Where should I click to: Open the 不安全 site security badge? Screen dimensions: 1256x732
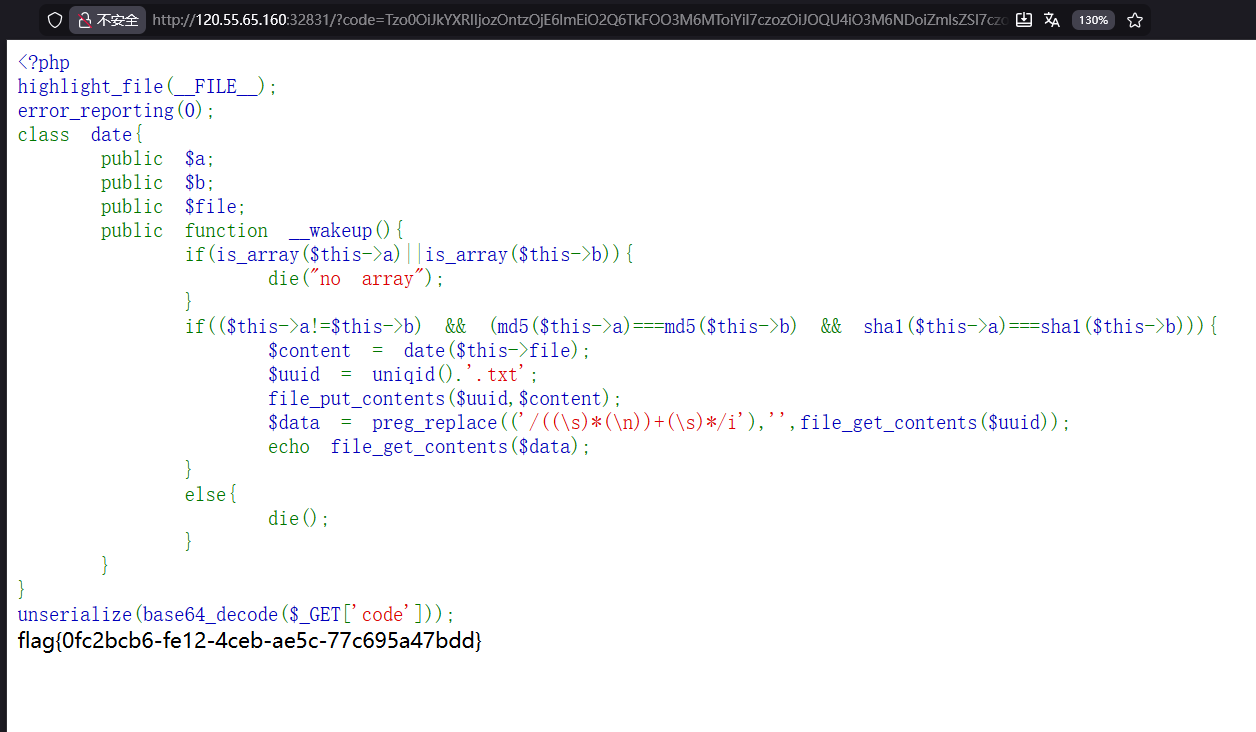(108, 20)
